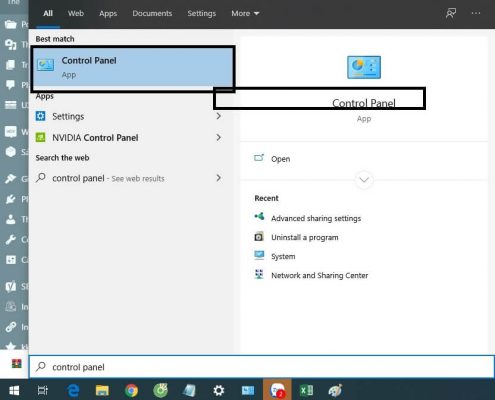The height and width of the screenshot is (400, 495).
Task: Expand the web search result arrow
Action: pos(218,178)
